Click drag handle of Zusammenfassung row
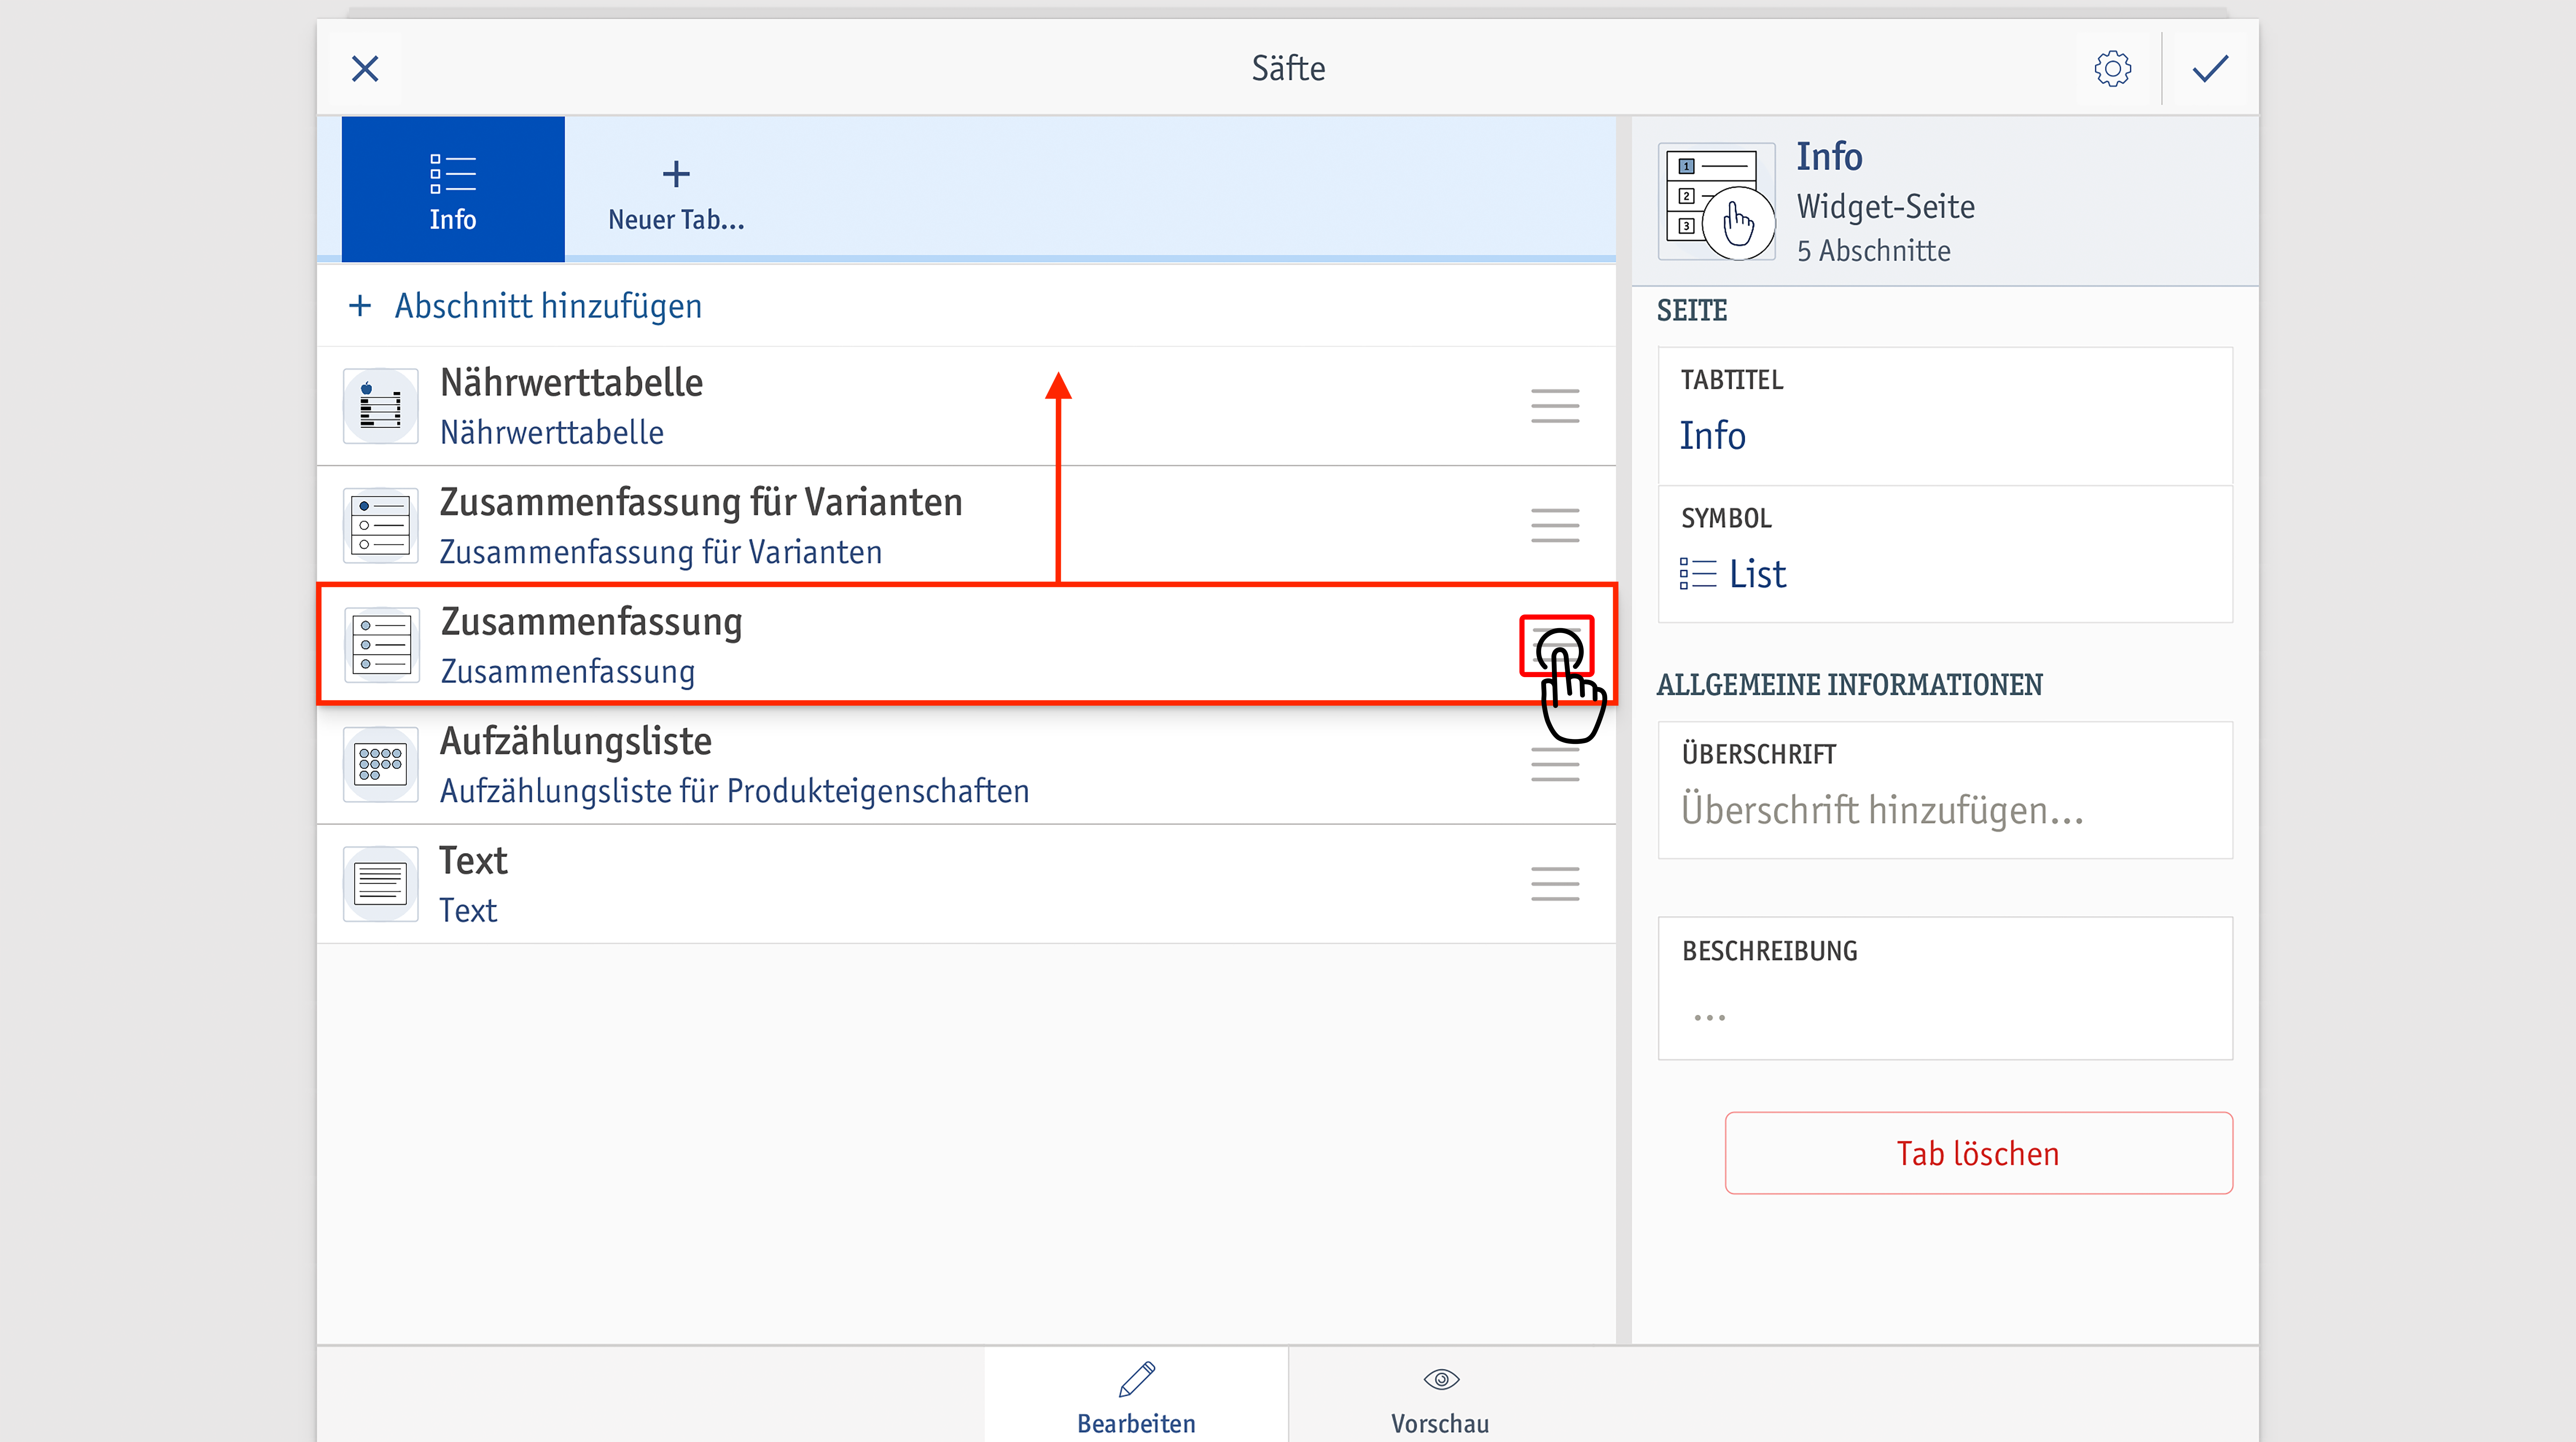The width and height of the screenshot is (2576, 1442). pos(1556,646)
